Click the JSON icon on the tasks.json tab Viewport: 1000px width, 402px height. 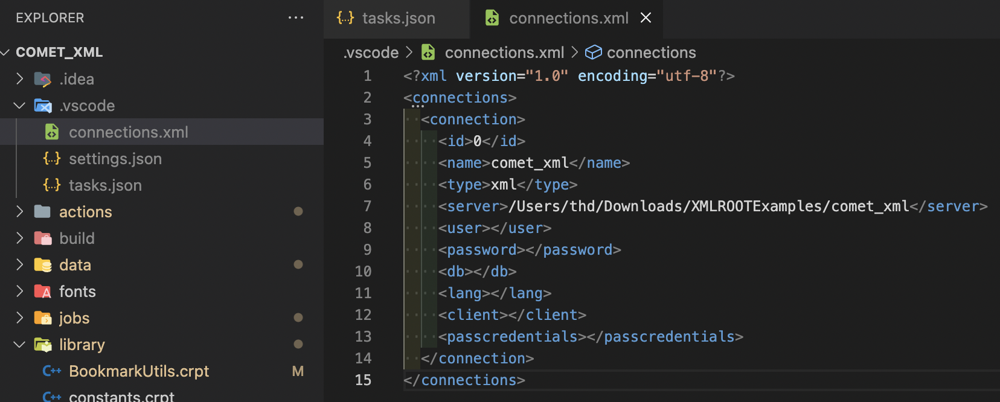(x=345, y=19)
